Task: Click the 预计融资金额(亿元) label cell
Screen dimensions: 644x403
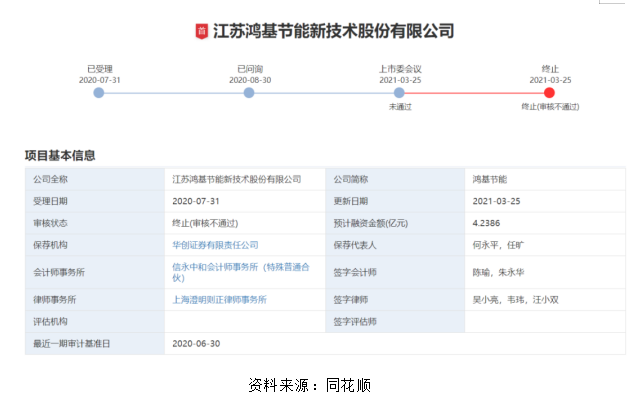Action: 395,223
